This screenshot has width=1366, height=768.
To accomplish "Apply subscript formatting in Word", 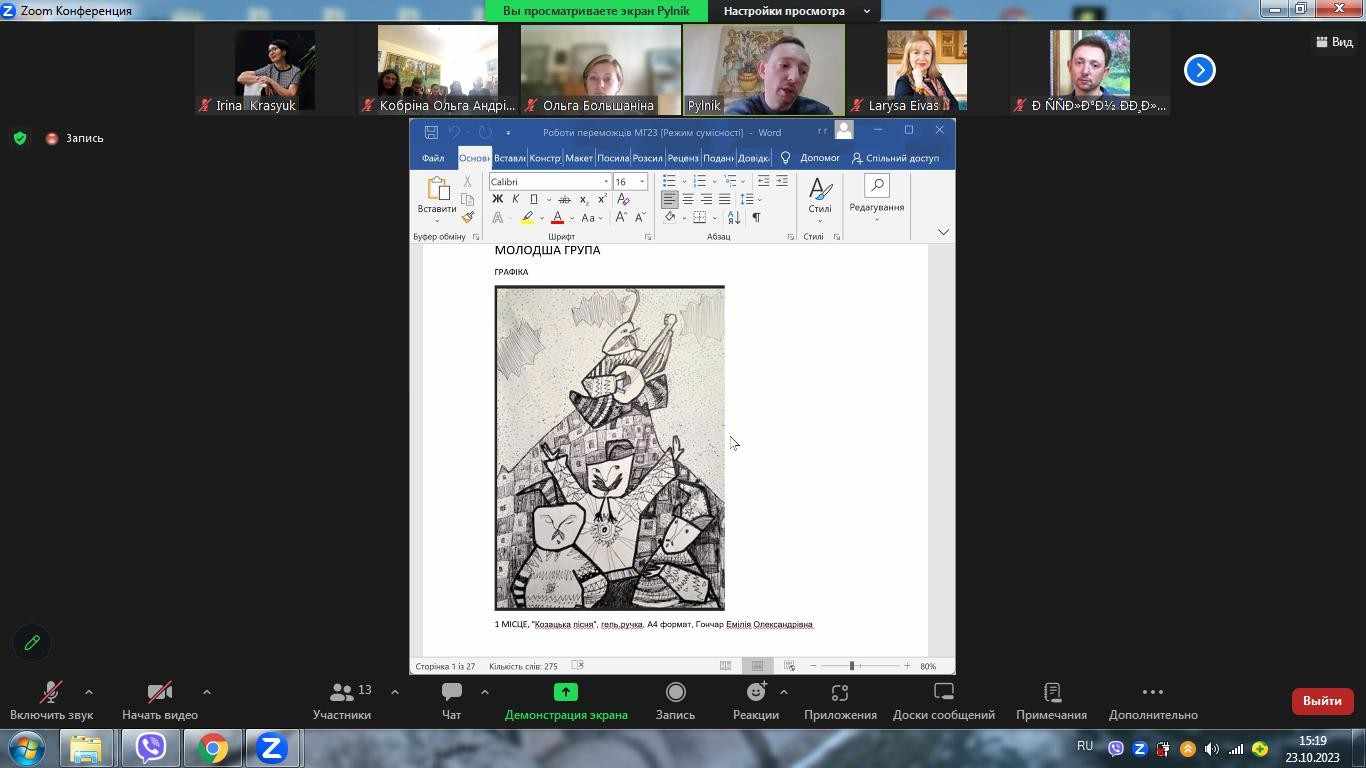I will [x=584, y=199].
